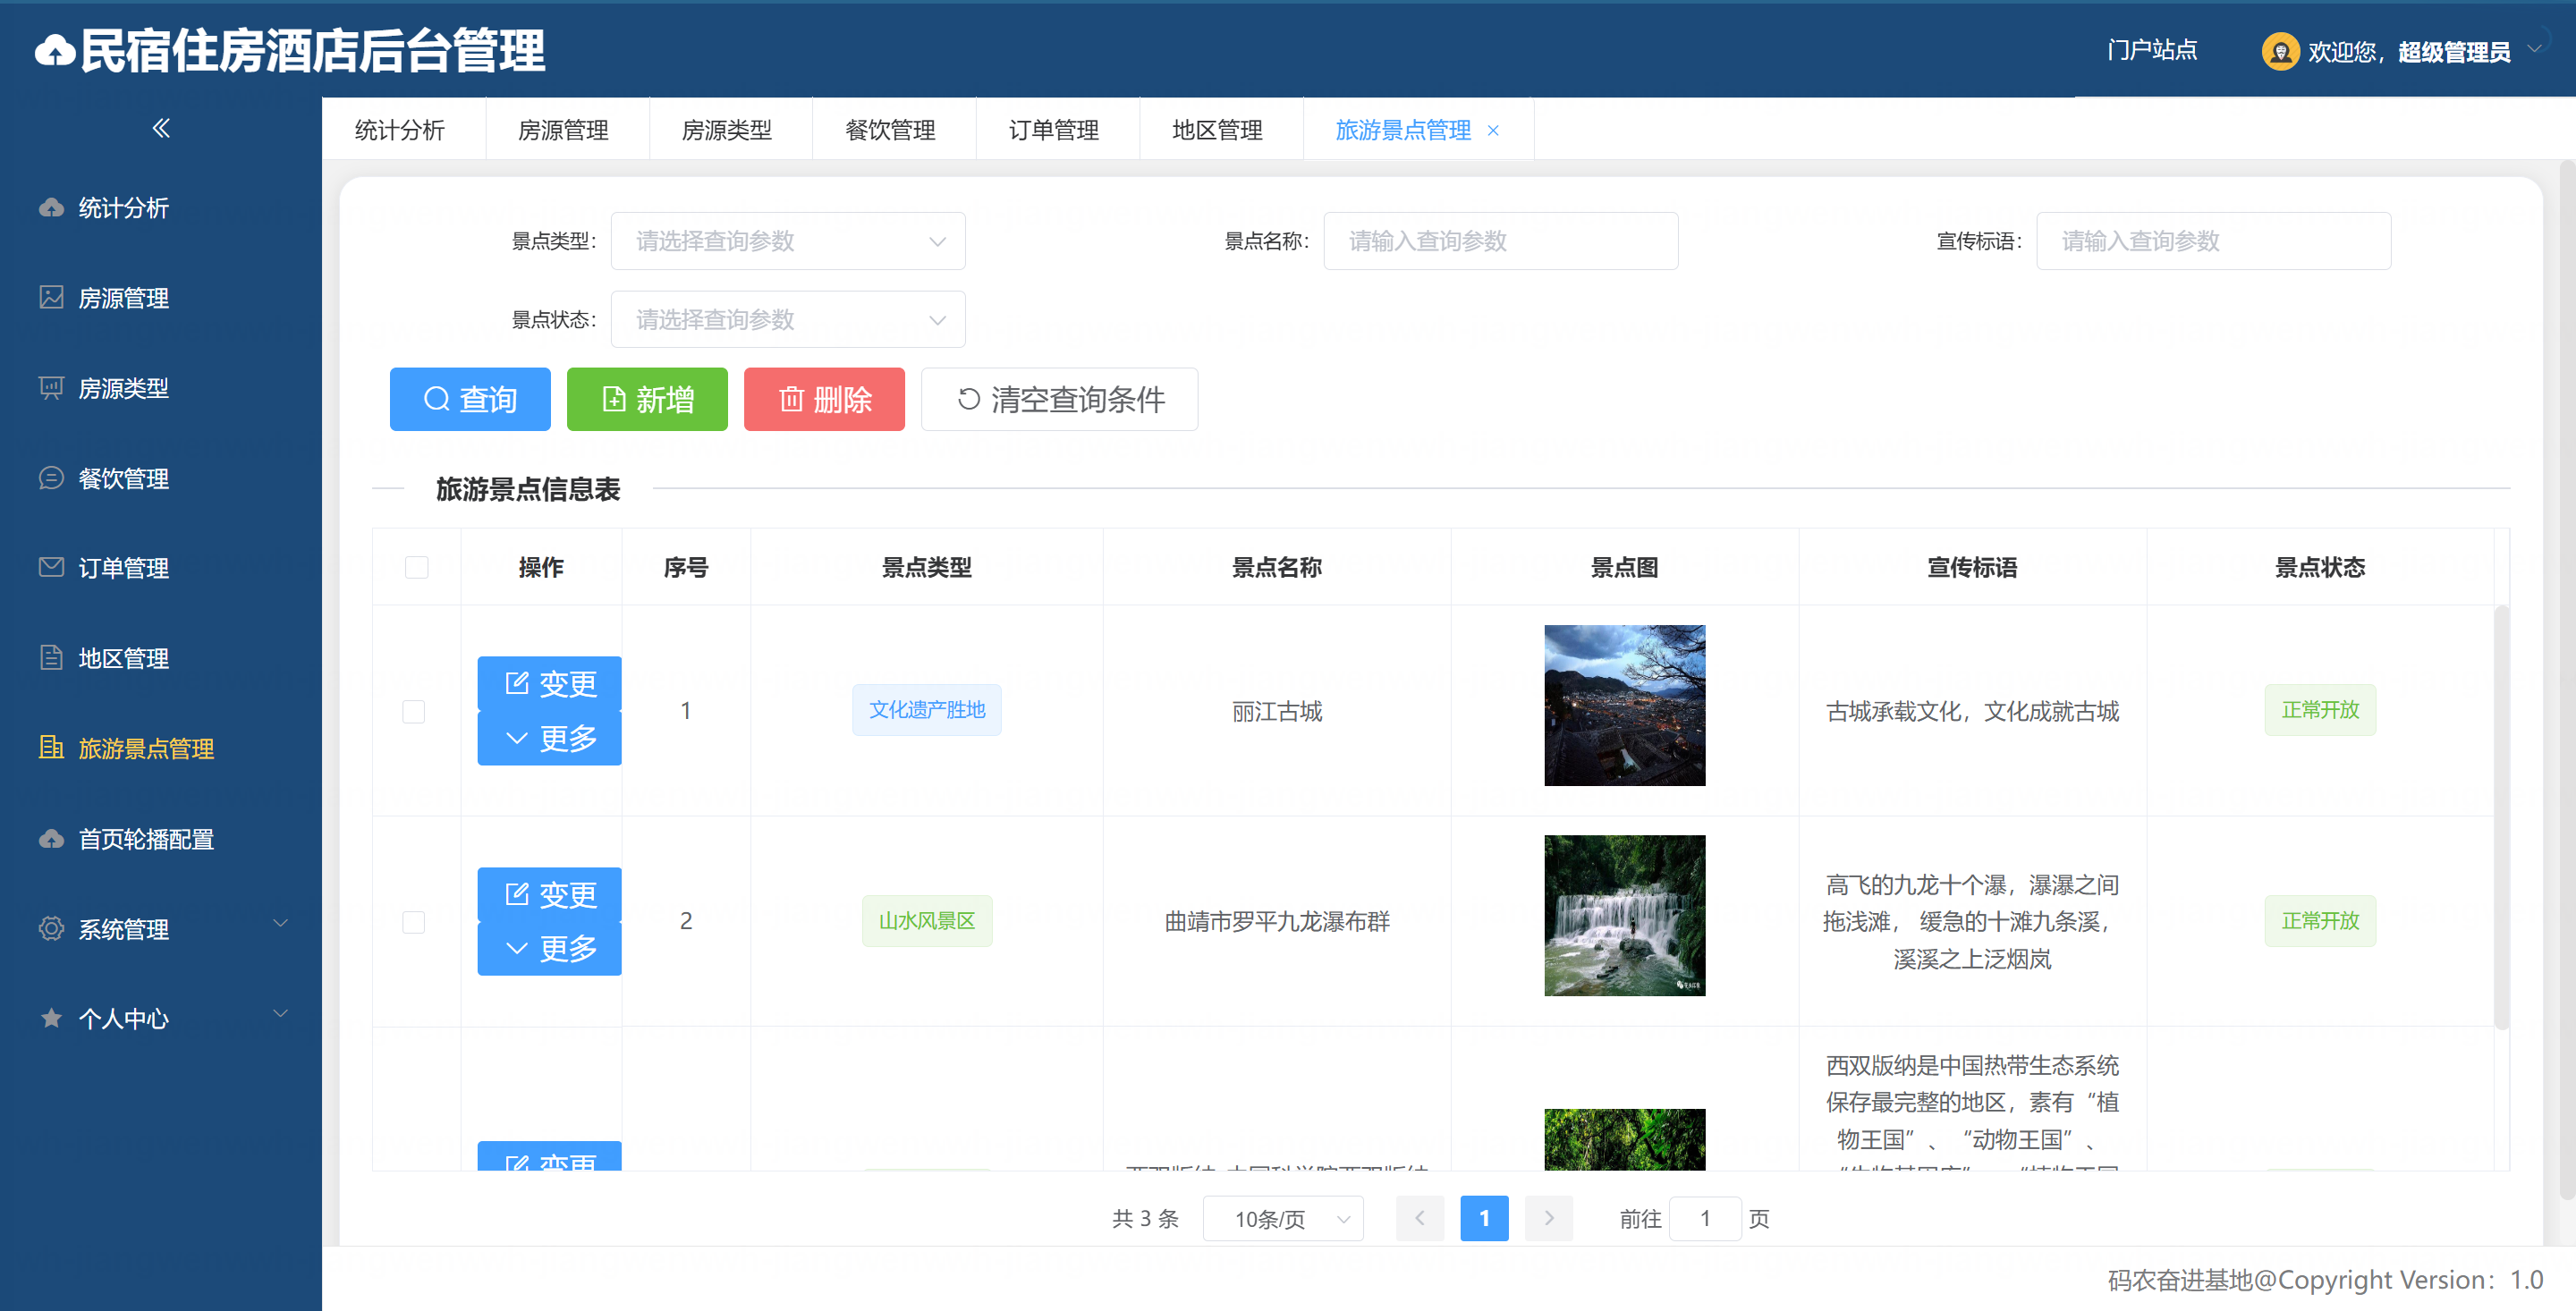The height and width of the screenshot is (1311, 2576).
Task: Collapse the sidebar with double-chevron icon
Action: click(x=161, y=128)
